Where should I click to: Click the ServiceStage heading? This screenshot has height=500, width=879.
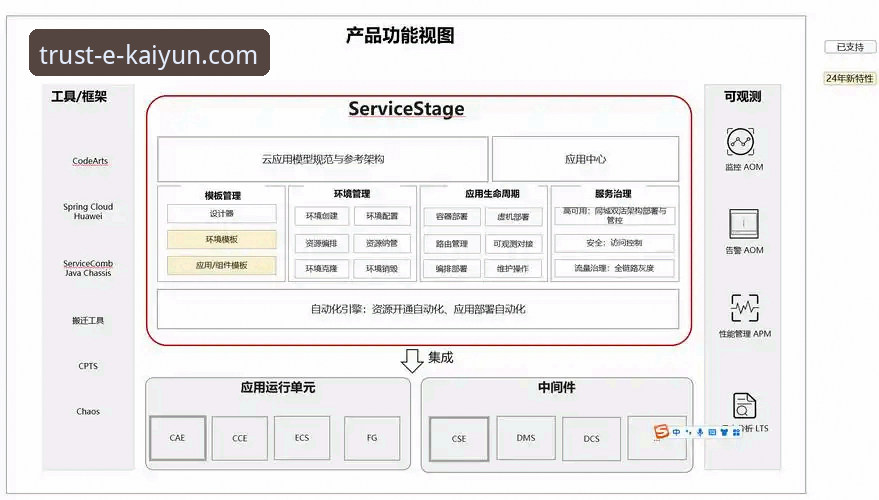(406, 109)
